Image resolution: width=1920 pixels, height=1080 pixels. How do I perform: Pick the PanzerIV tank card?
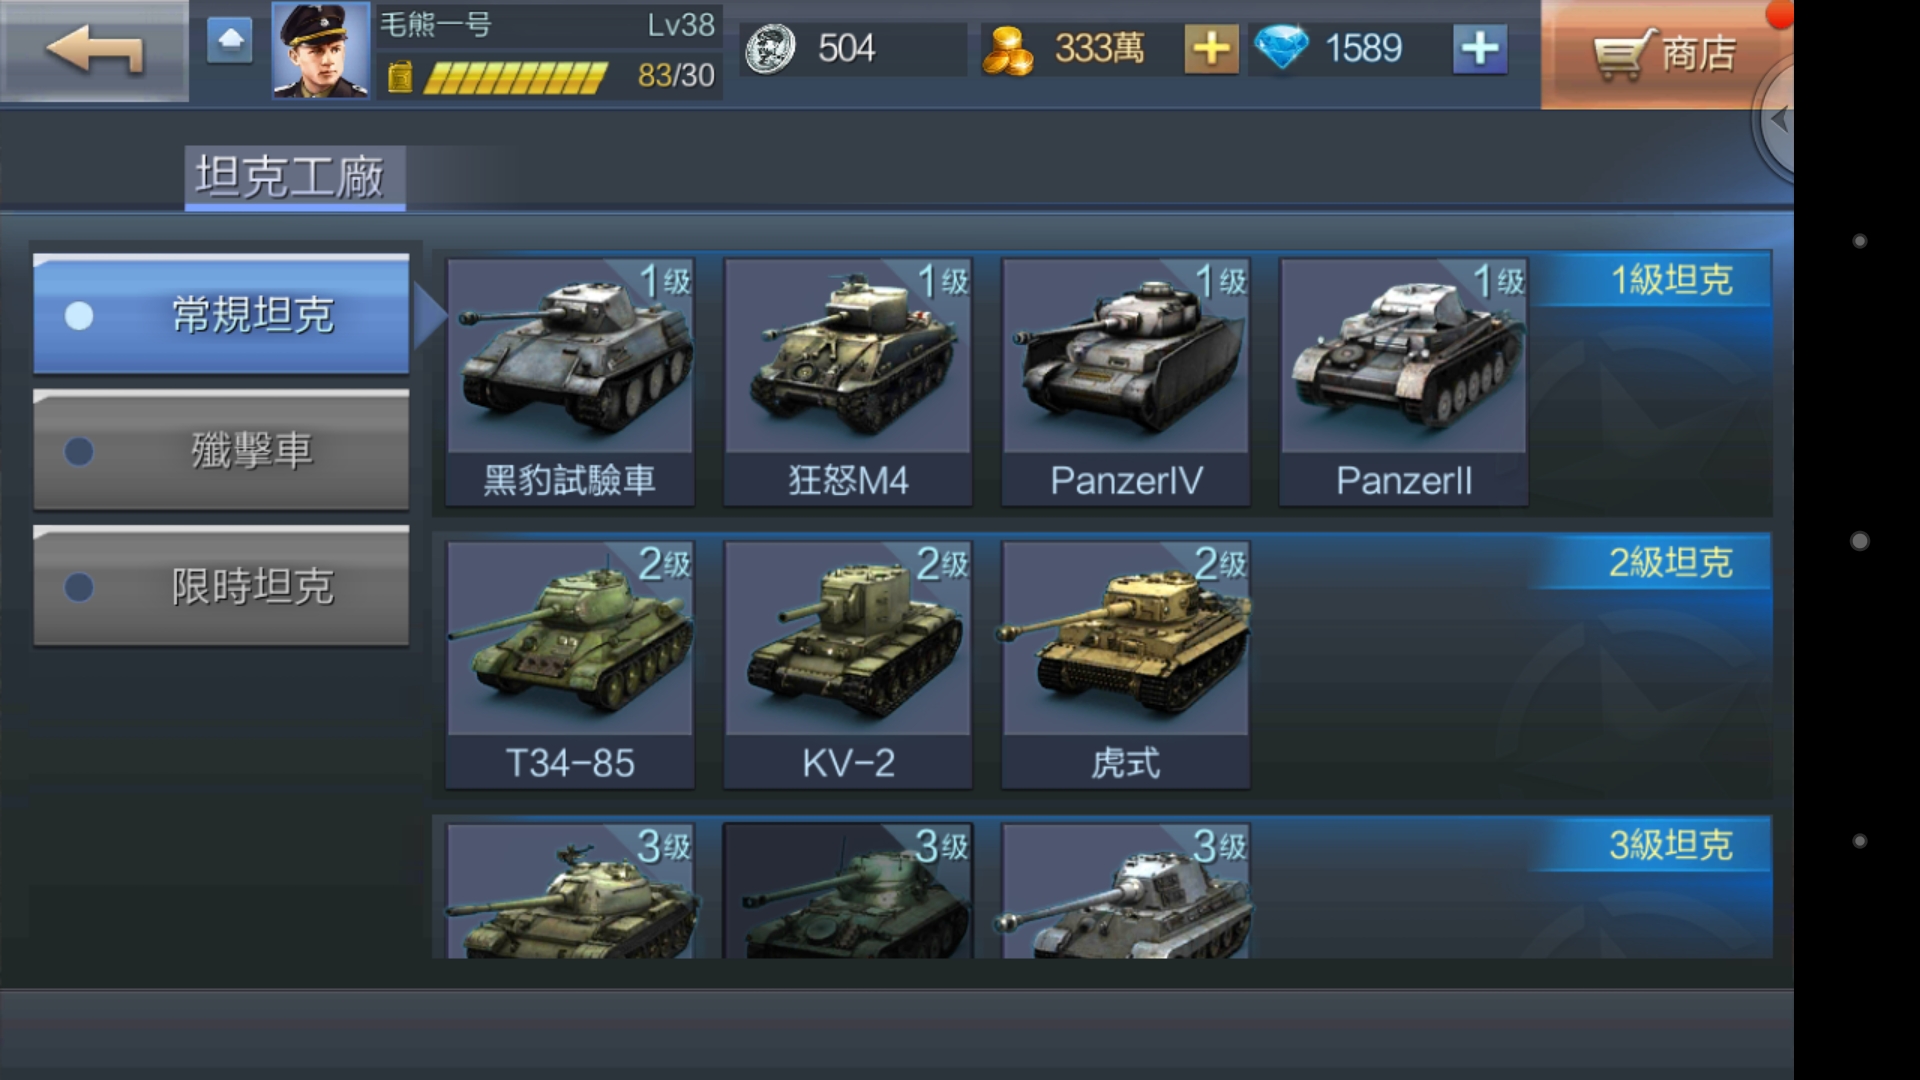pyautogui.click(x=1126, y=382)
